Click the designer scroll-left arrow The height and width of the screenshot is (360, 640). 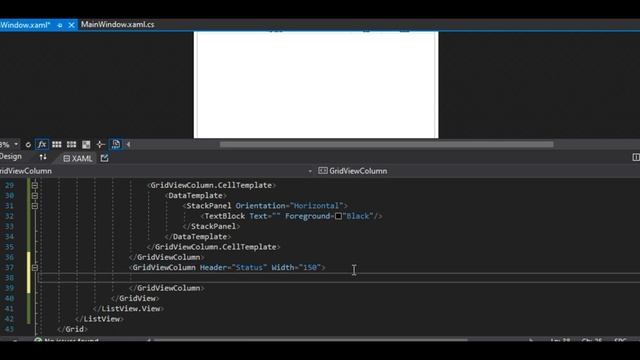(x=128, y=144)
